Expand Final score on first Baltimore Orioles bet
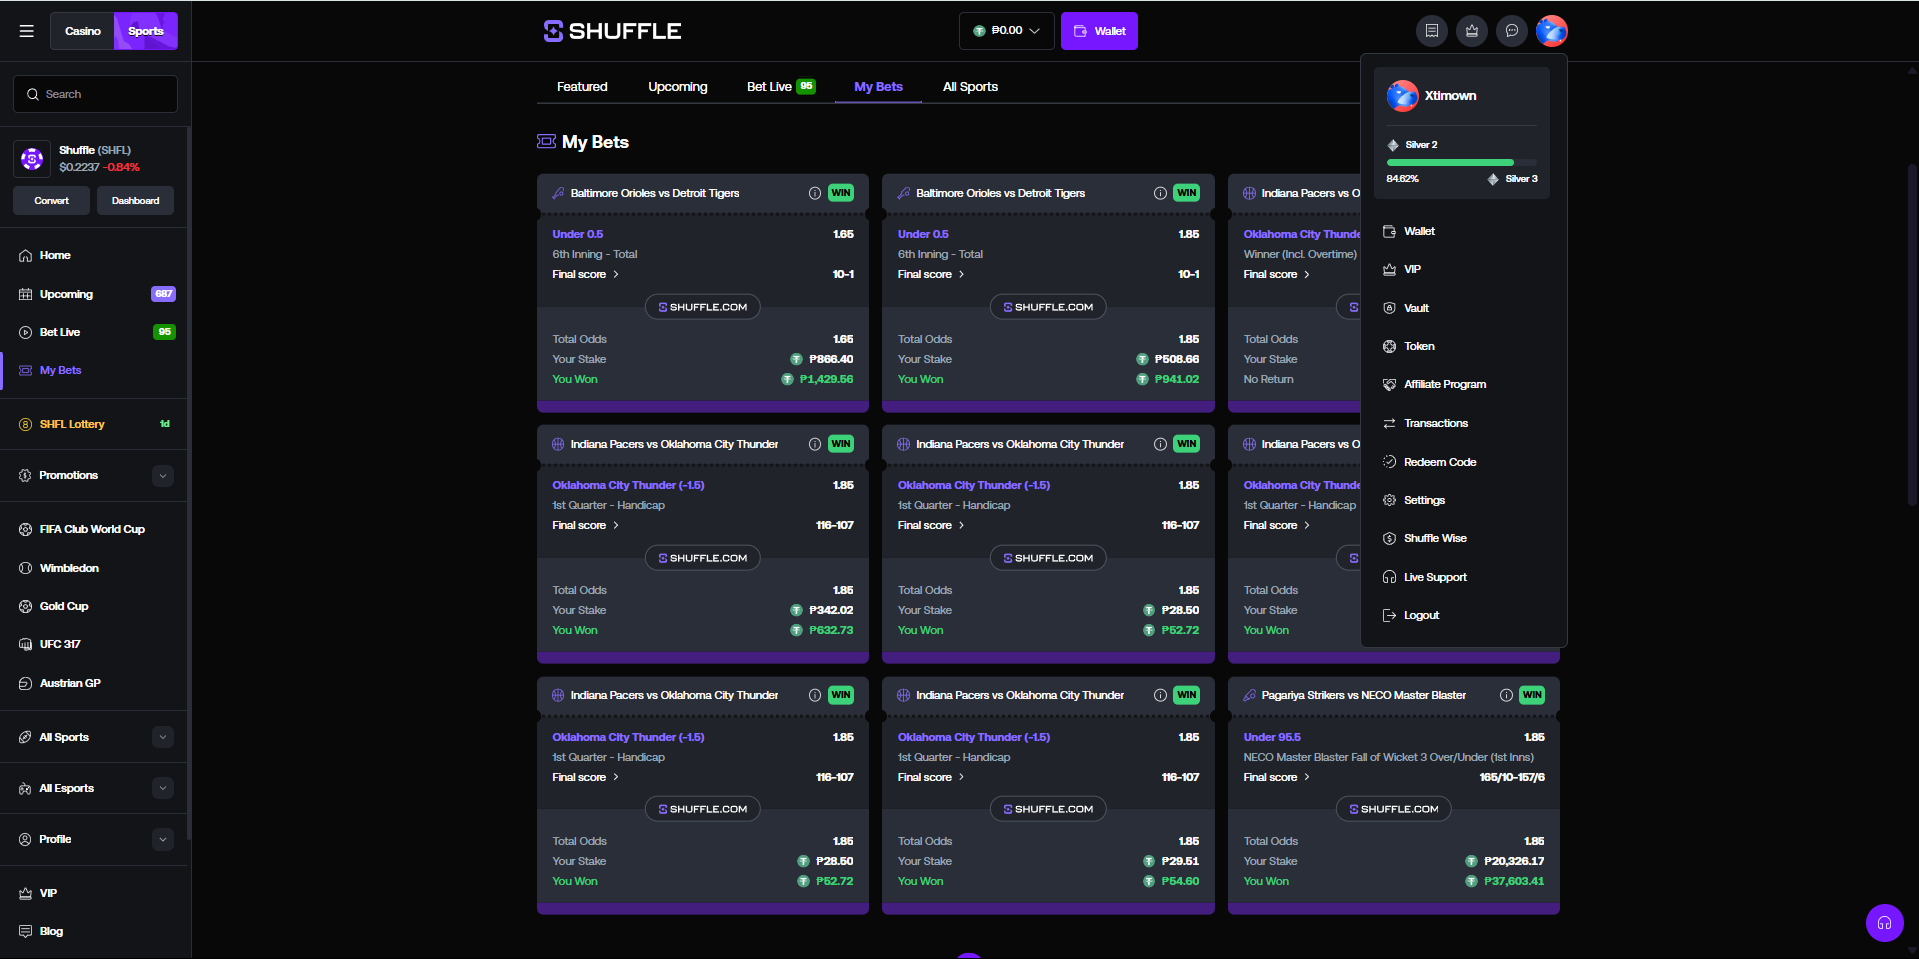Screen dimensions: 1919x959 click(586, 274)
